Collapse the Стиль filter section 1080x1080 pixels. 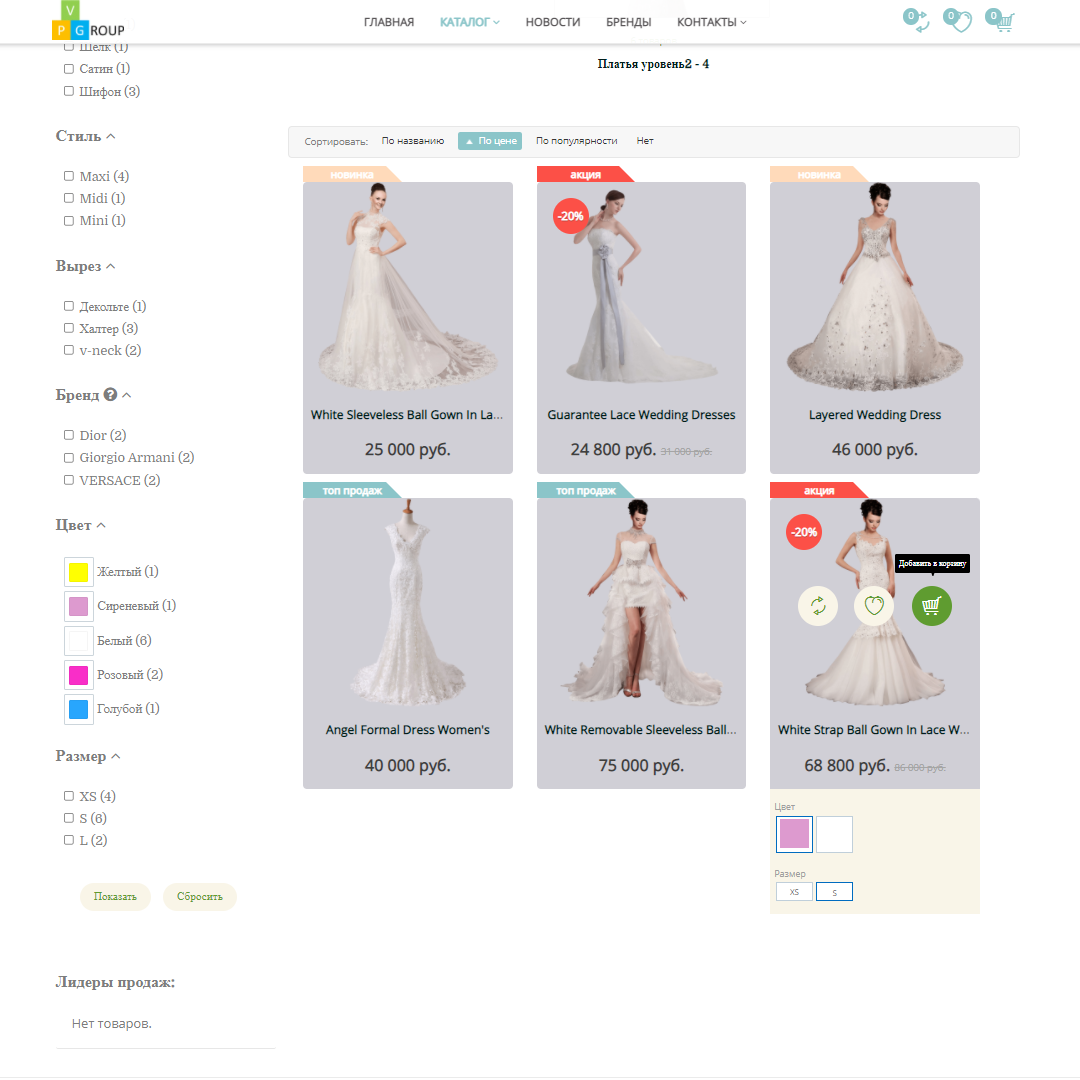click(x=111, y=136)
